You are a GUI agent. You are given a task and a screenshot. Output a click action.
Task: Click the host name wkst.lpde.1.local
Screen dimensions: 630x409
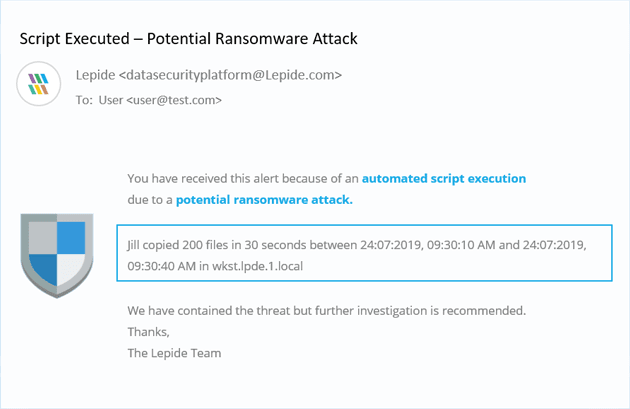pyautogui.click(x=258, y=266)
